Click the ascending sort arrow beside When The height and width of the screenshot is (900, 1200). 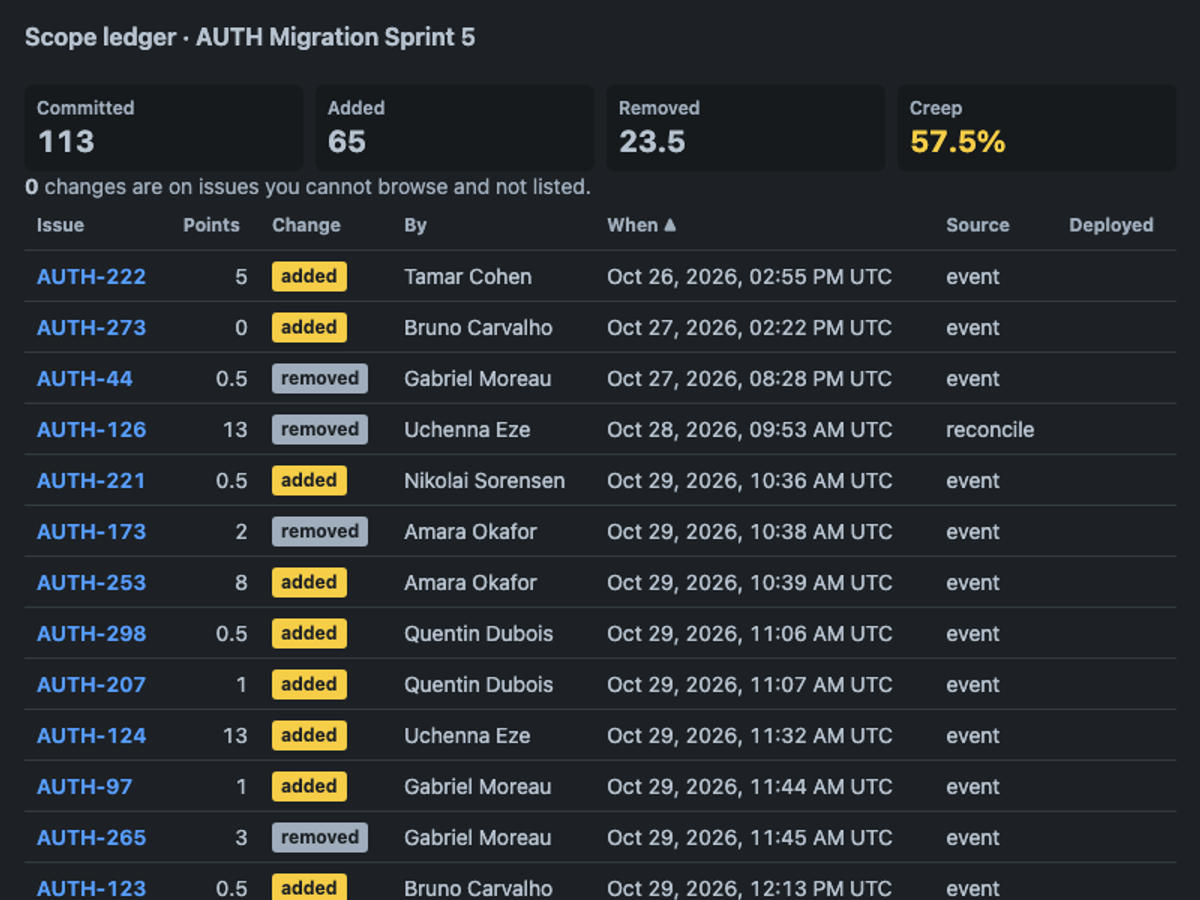pyautogui.click(x=670, y=225)
